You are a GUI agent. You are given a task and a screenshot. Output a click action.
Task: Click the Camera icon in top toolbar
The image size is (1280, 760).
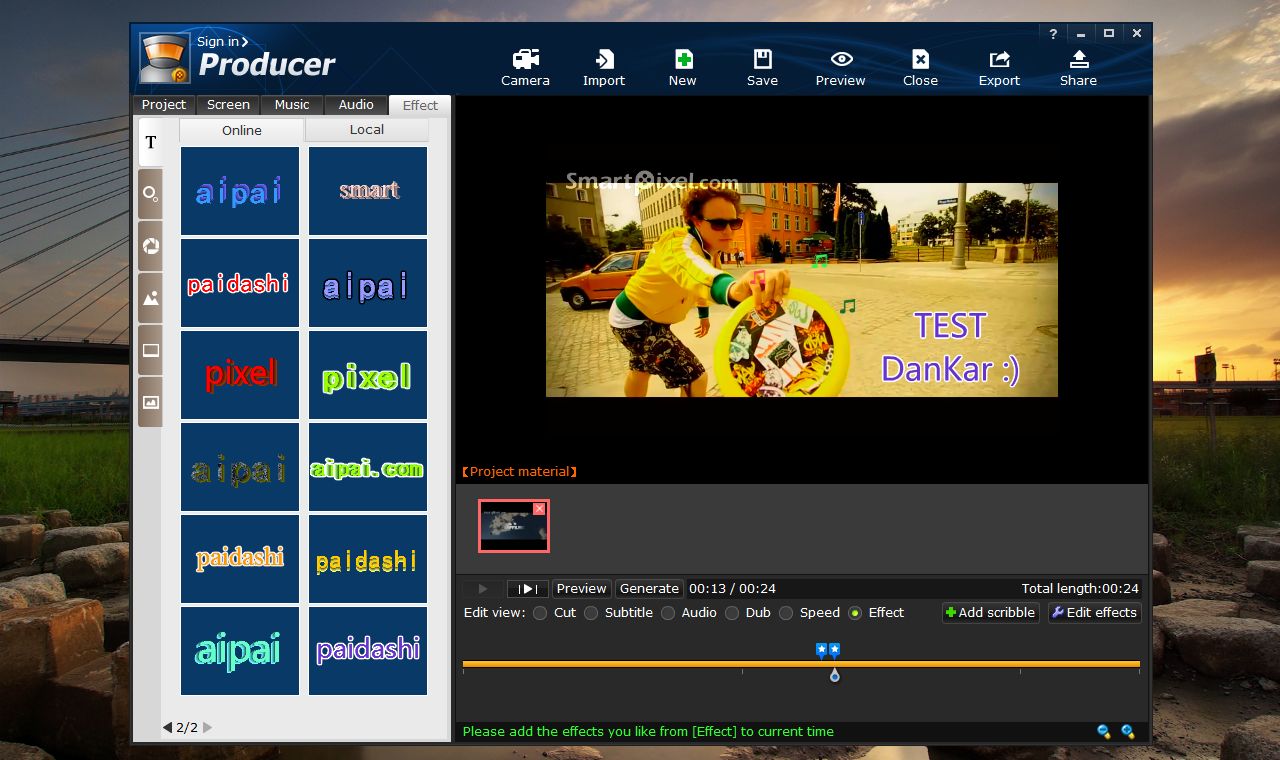[x=525, y=60]
